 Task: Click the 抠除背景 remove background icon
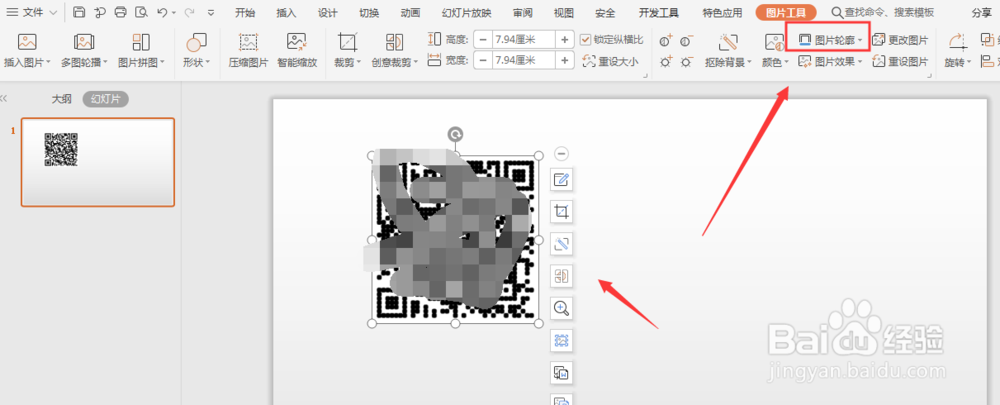[728, 43]
